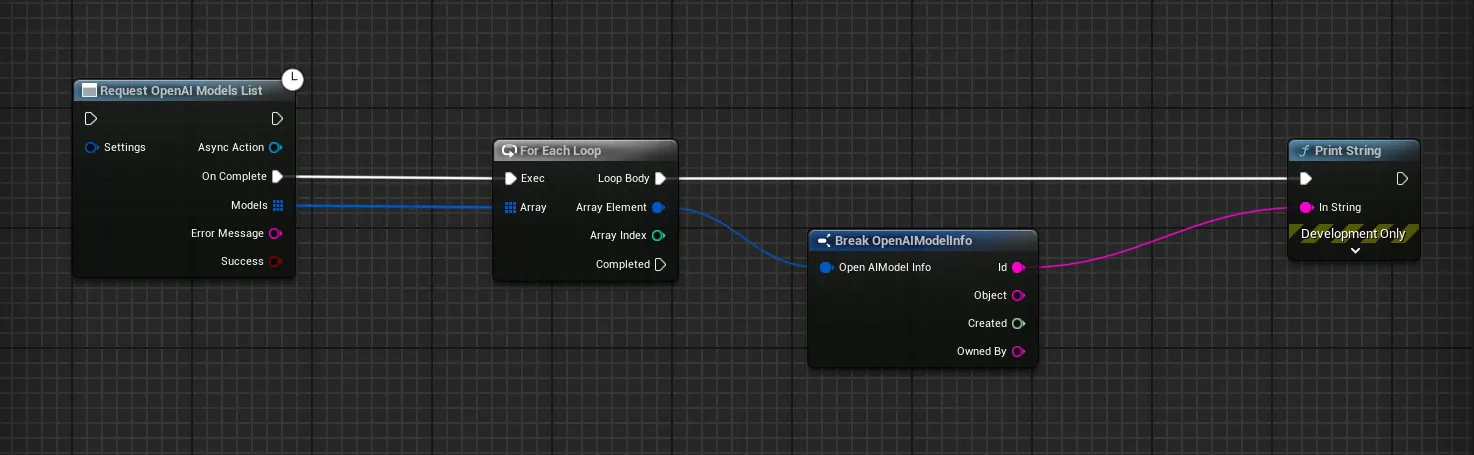The image size is (1474, 455).
Task: Click the latent clock icon on Request OpenAI Models List
Action: click(x=293, y=79)
